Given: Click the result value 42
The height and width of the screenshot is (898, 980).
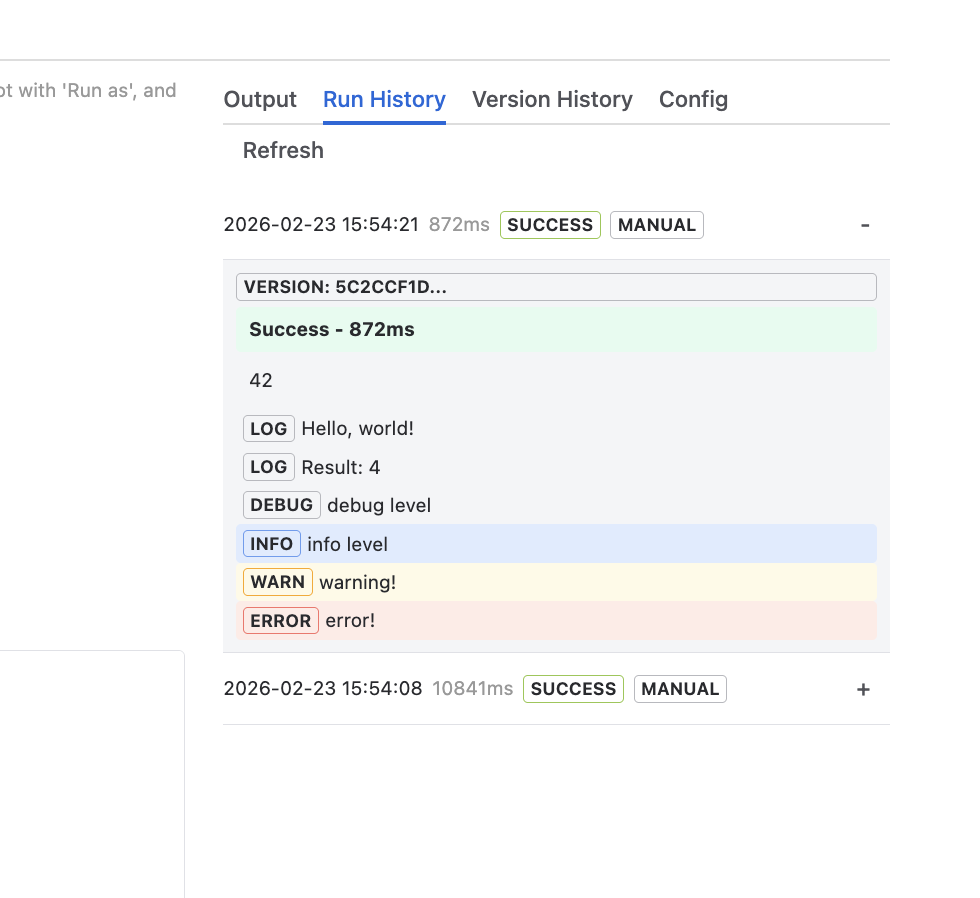Looking at the screenshot, I should [x=261, y=381].
